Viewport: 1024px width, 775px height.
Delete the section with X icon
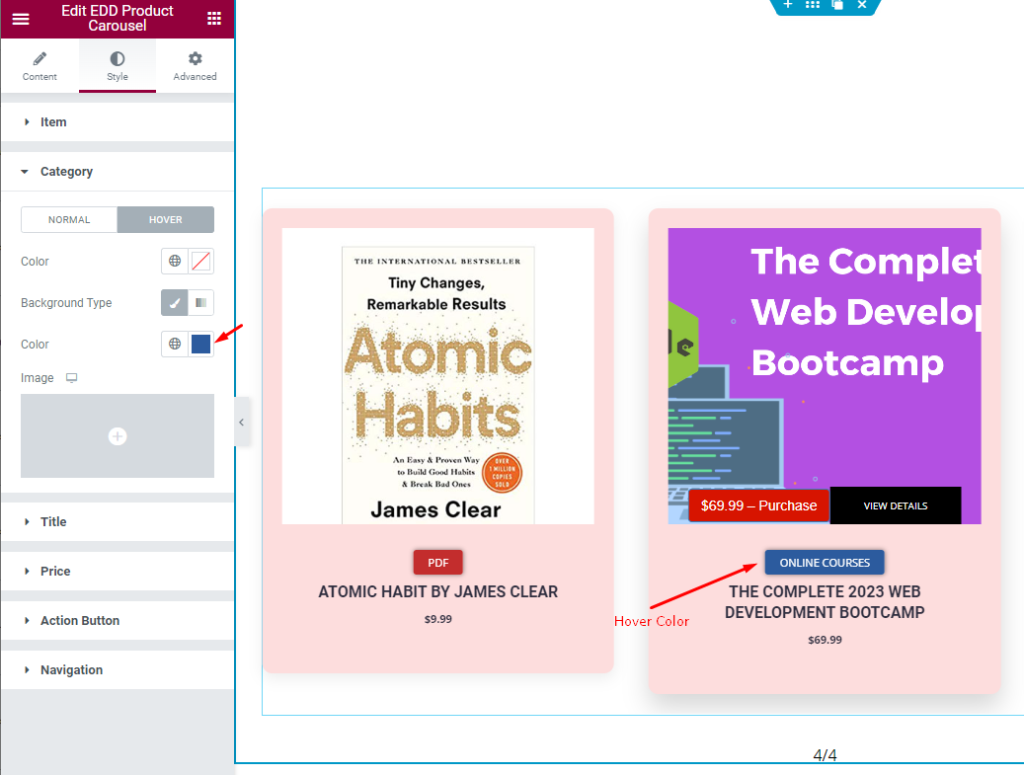[x=862, y=5]
